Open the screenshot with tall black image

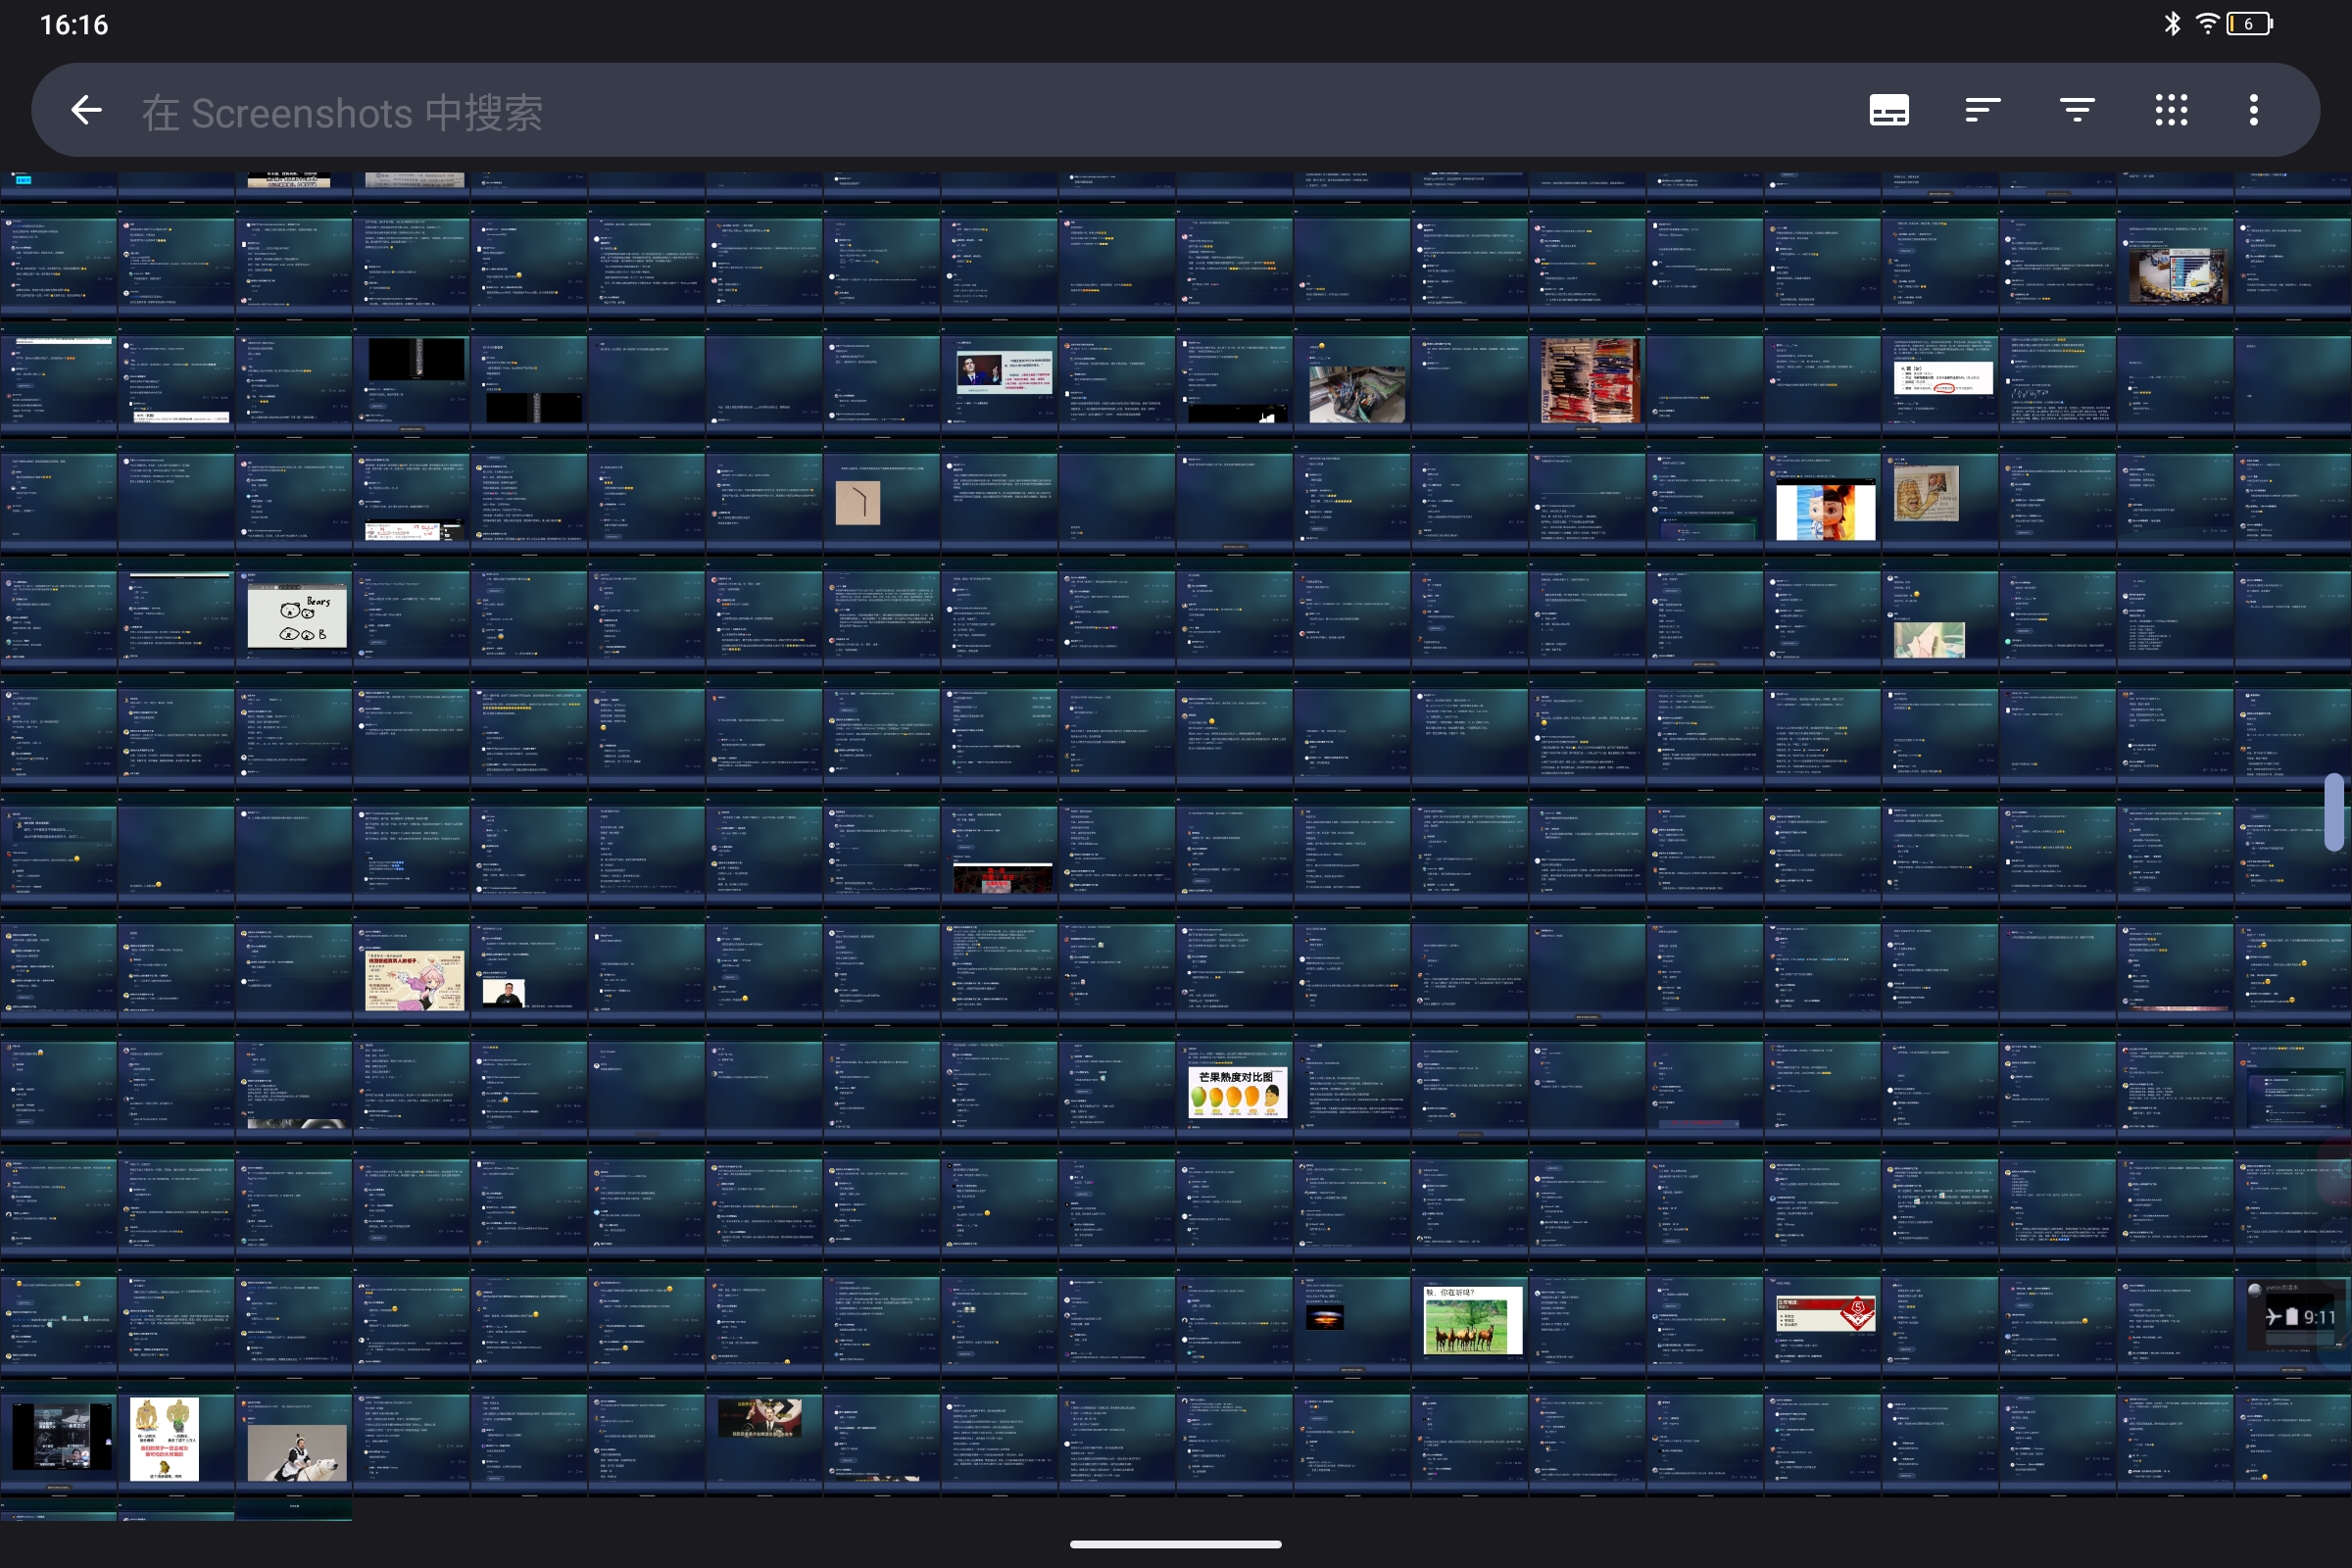coord(411,379)
